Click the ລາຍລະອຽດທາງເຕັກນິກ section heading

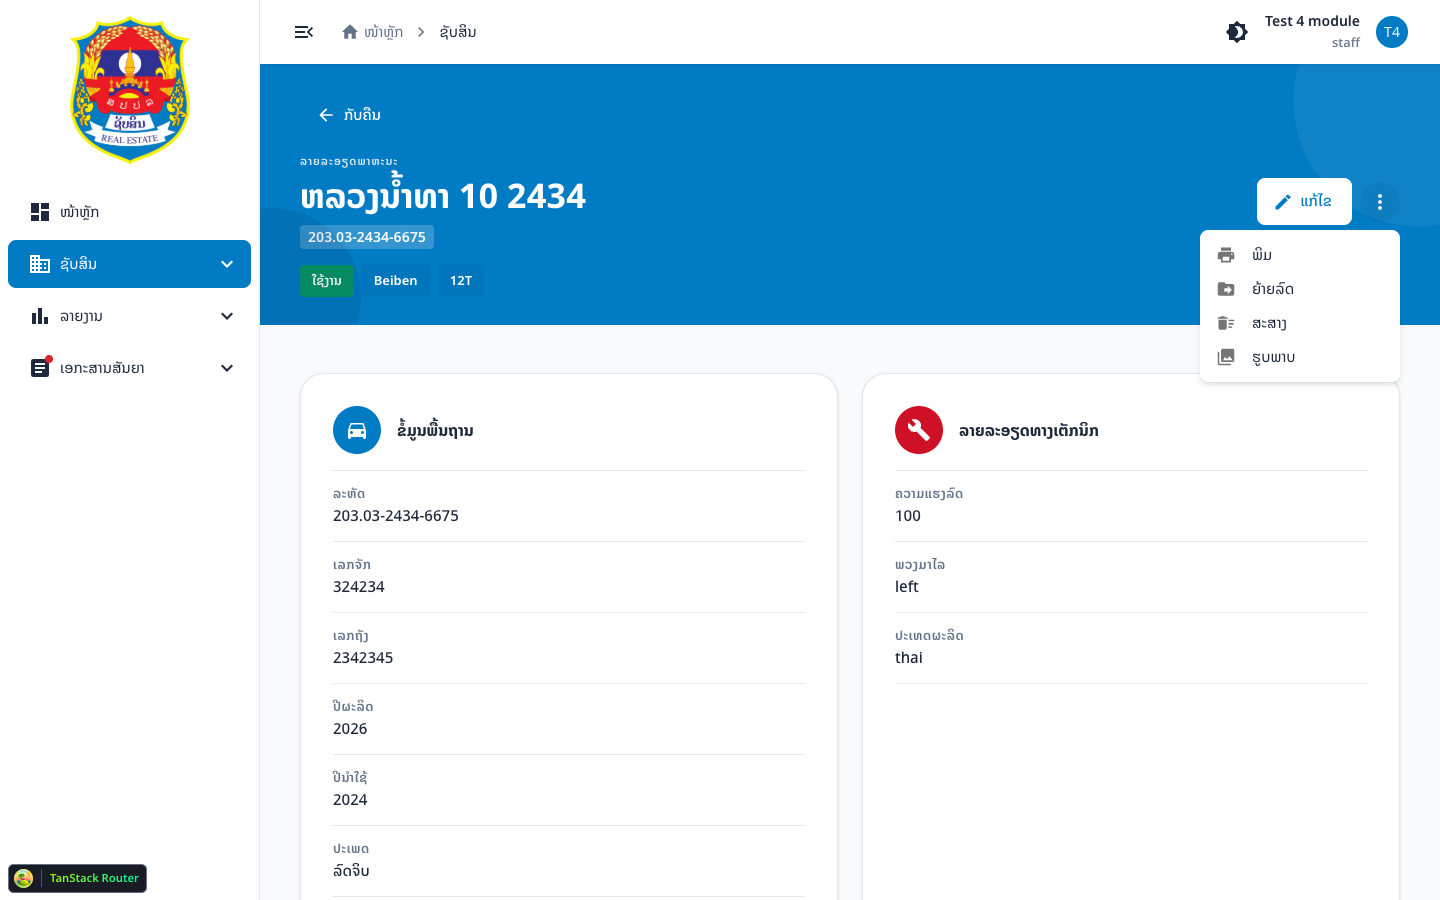point(1029,431)
